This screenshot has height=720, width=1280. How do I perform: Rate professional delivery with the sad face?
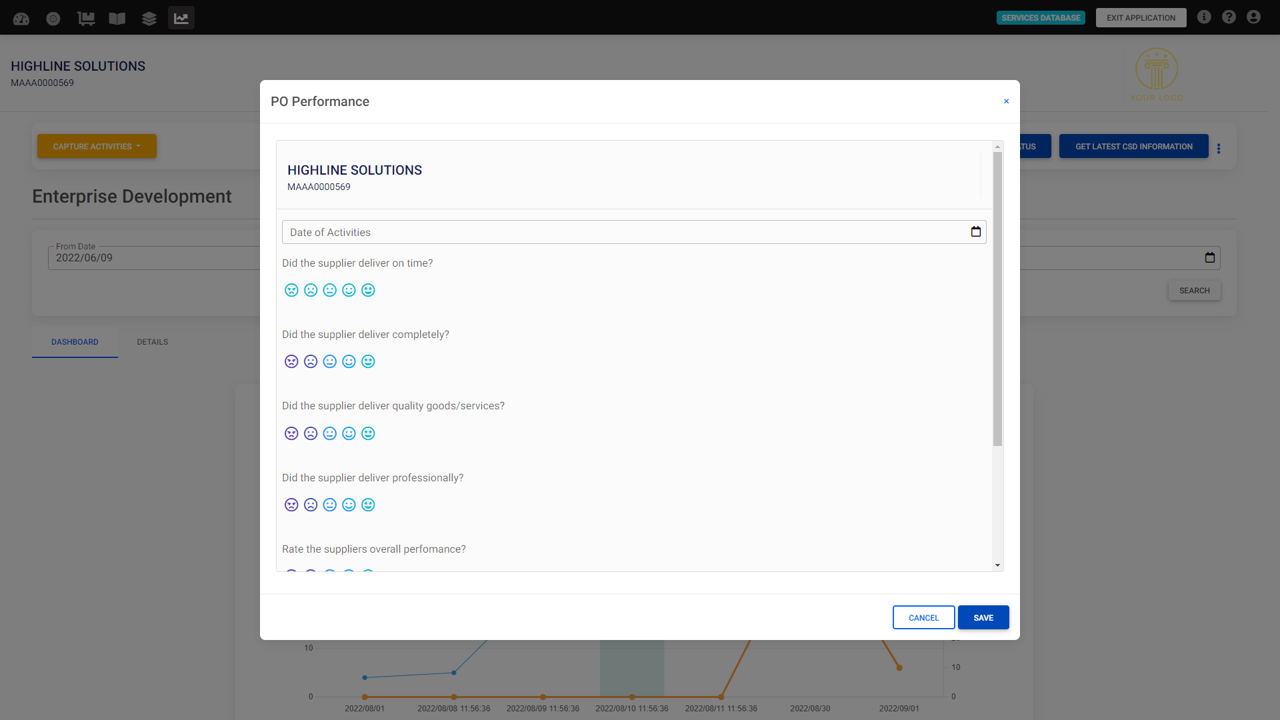[311, 505]
